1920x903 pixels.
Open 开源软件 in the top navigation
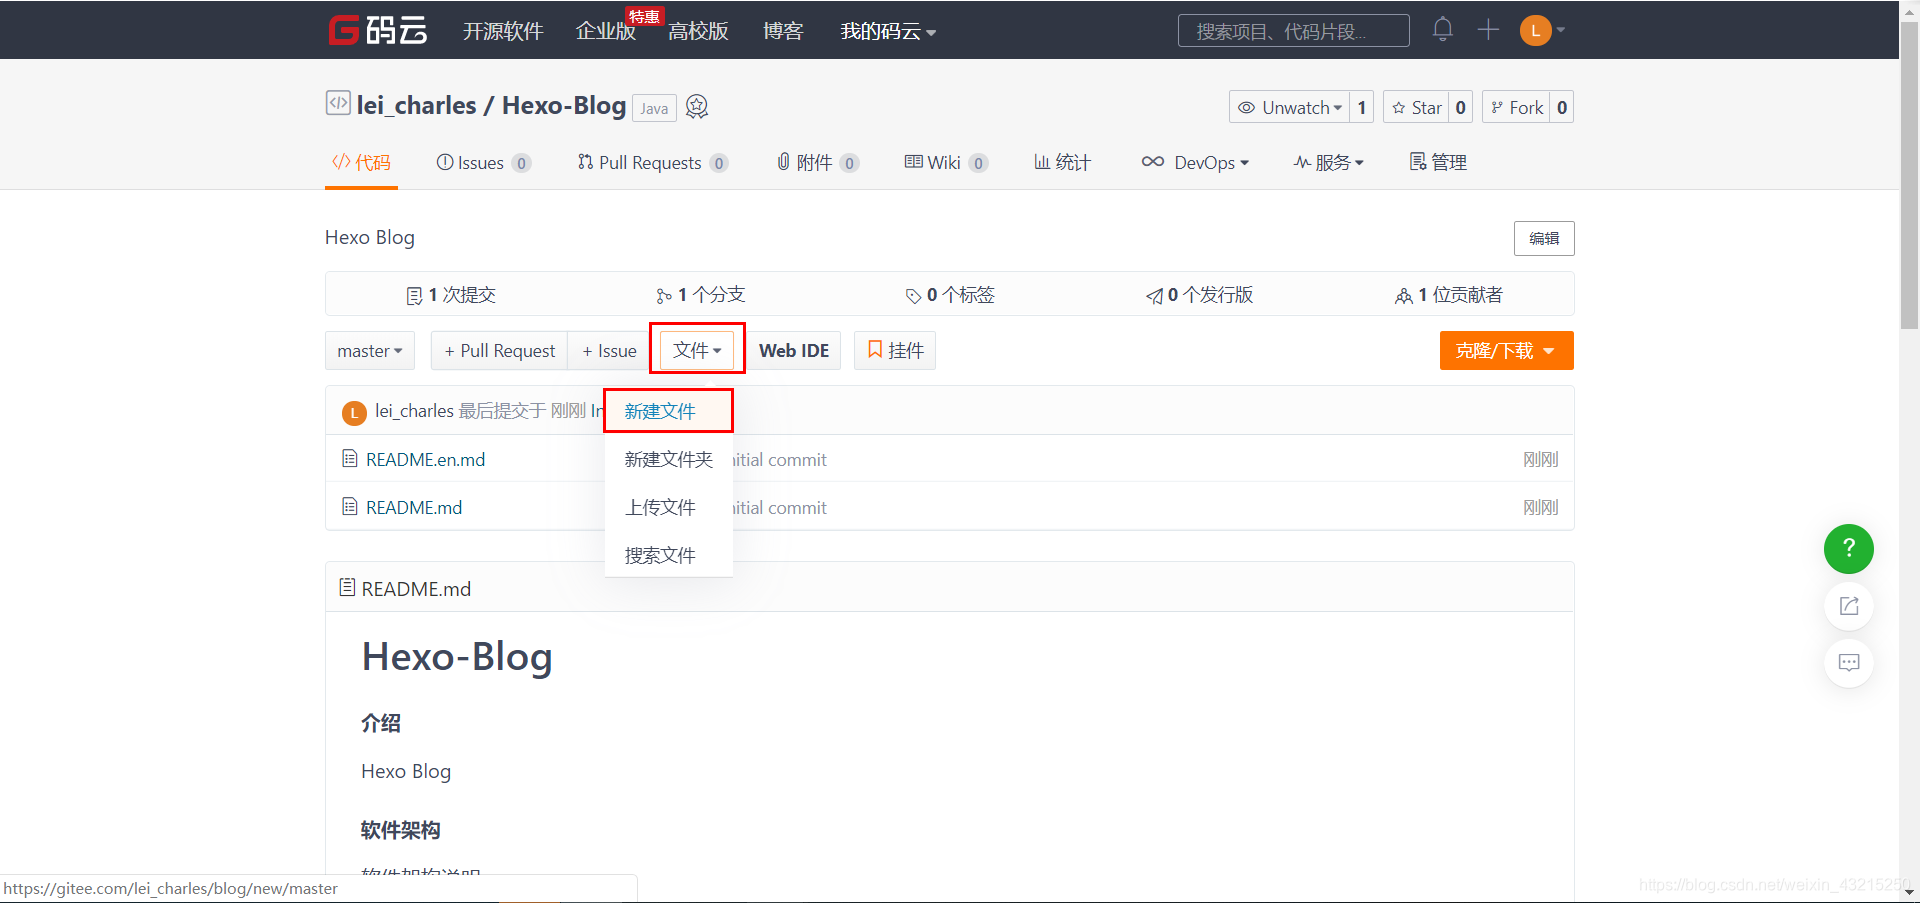503,31
